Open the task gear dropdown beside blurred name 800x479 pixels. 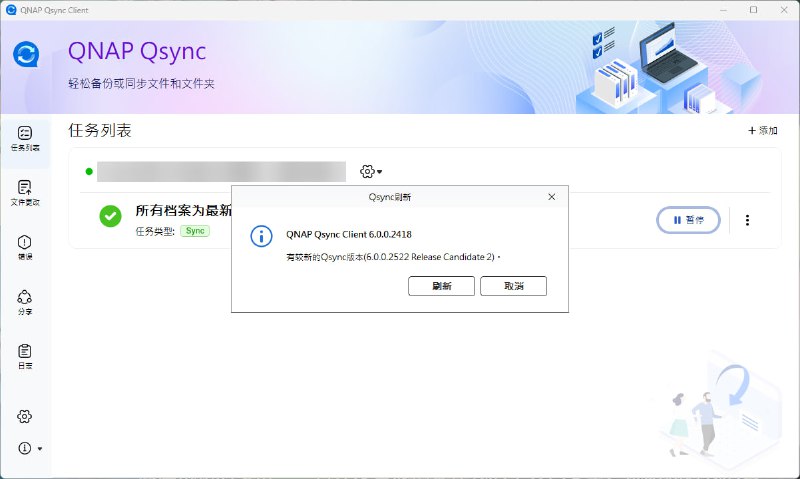pos(371,171)
